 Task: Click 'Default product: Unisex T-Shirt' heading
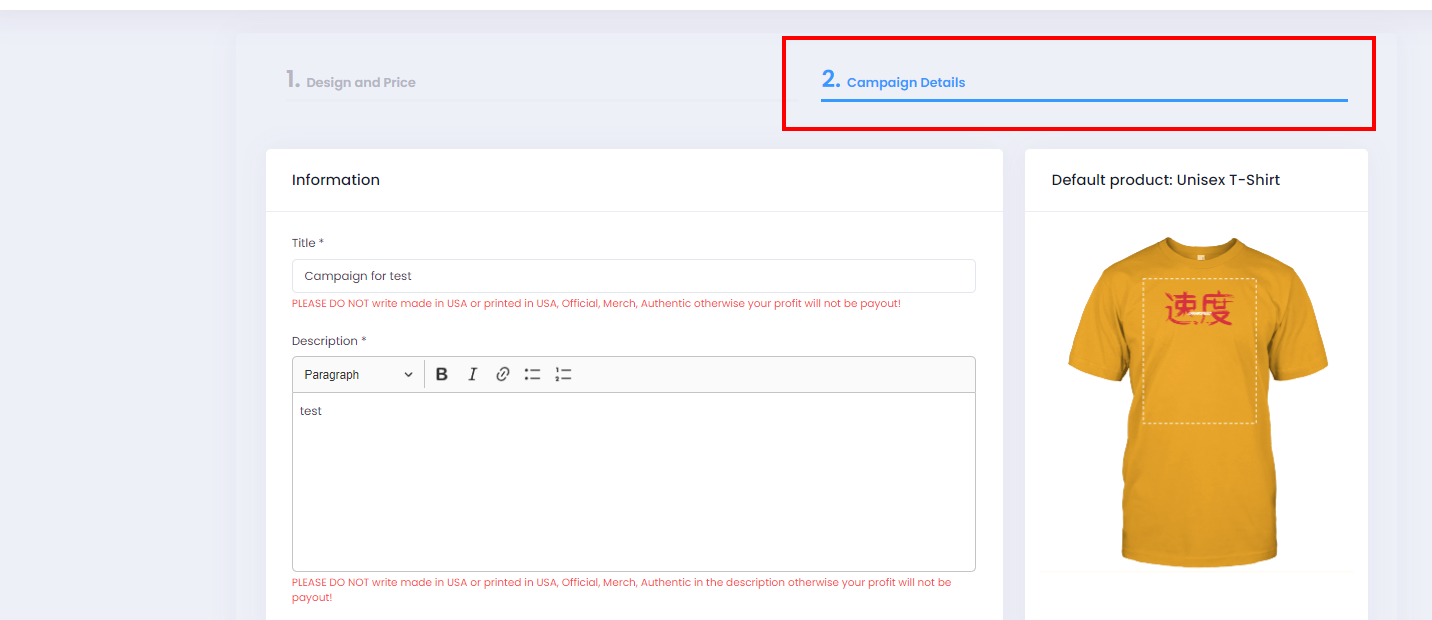coord(1166,180)
